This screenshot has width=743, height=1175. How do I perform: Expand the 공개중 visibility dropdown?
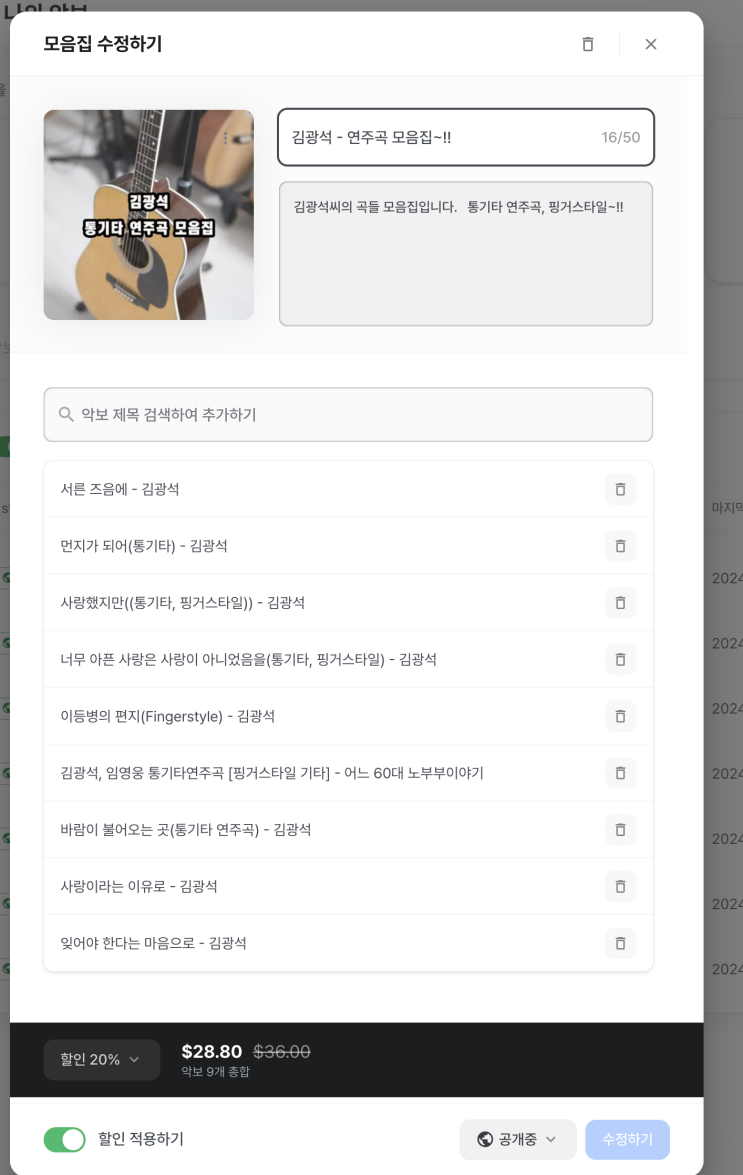pyautogui.click(x=518, y=1140)
